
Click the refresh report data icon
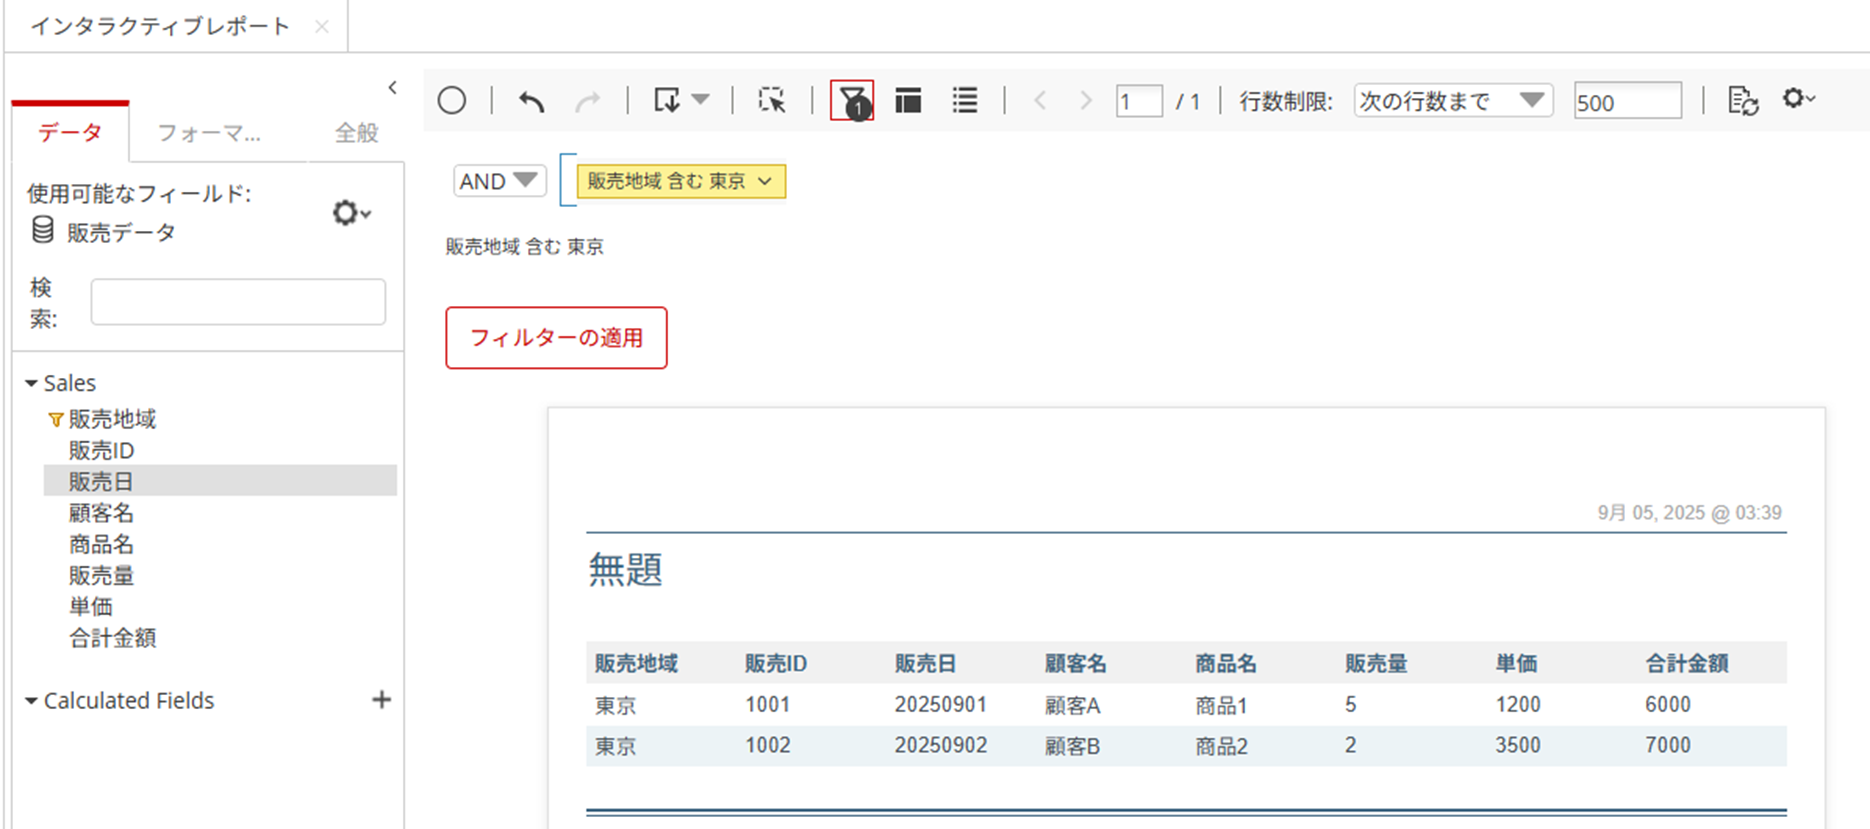[x=1743, y=100]
